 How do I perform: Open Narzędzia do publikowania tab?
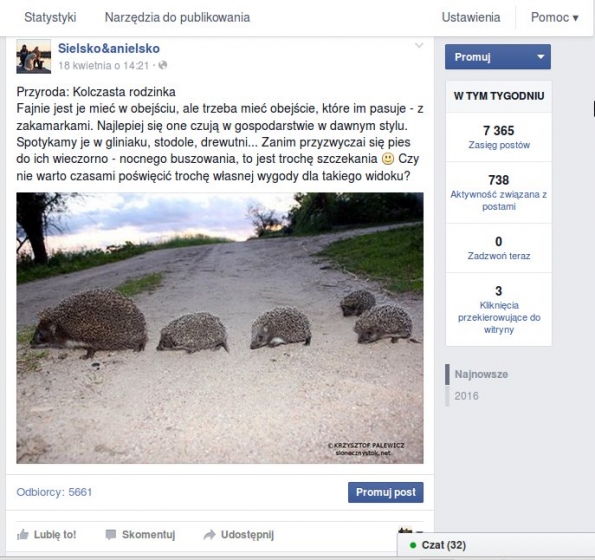click(x=177, y=17)
